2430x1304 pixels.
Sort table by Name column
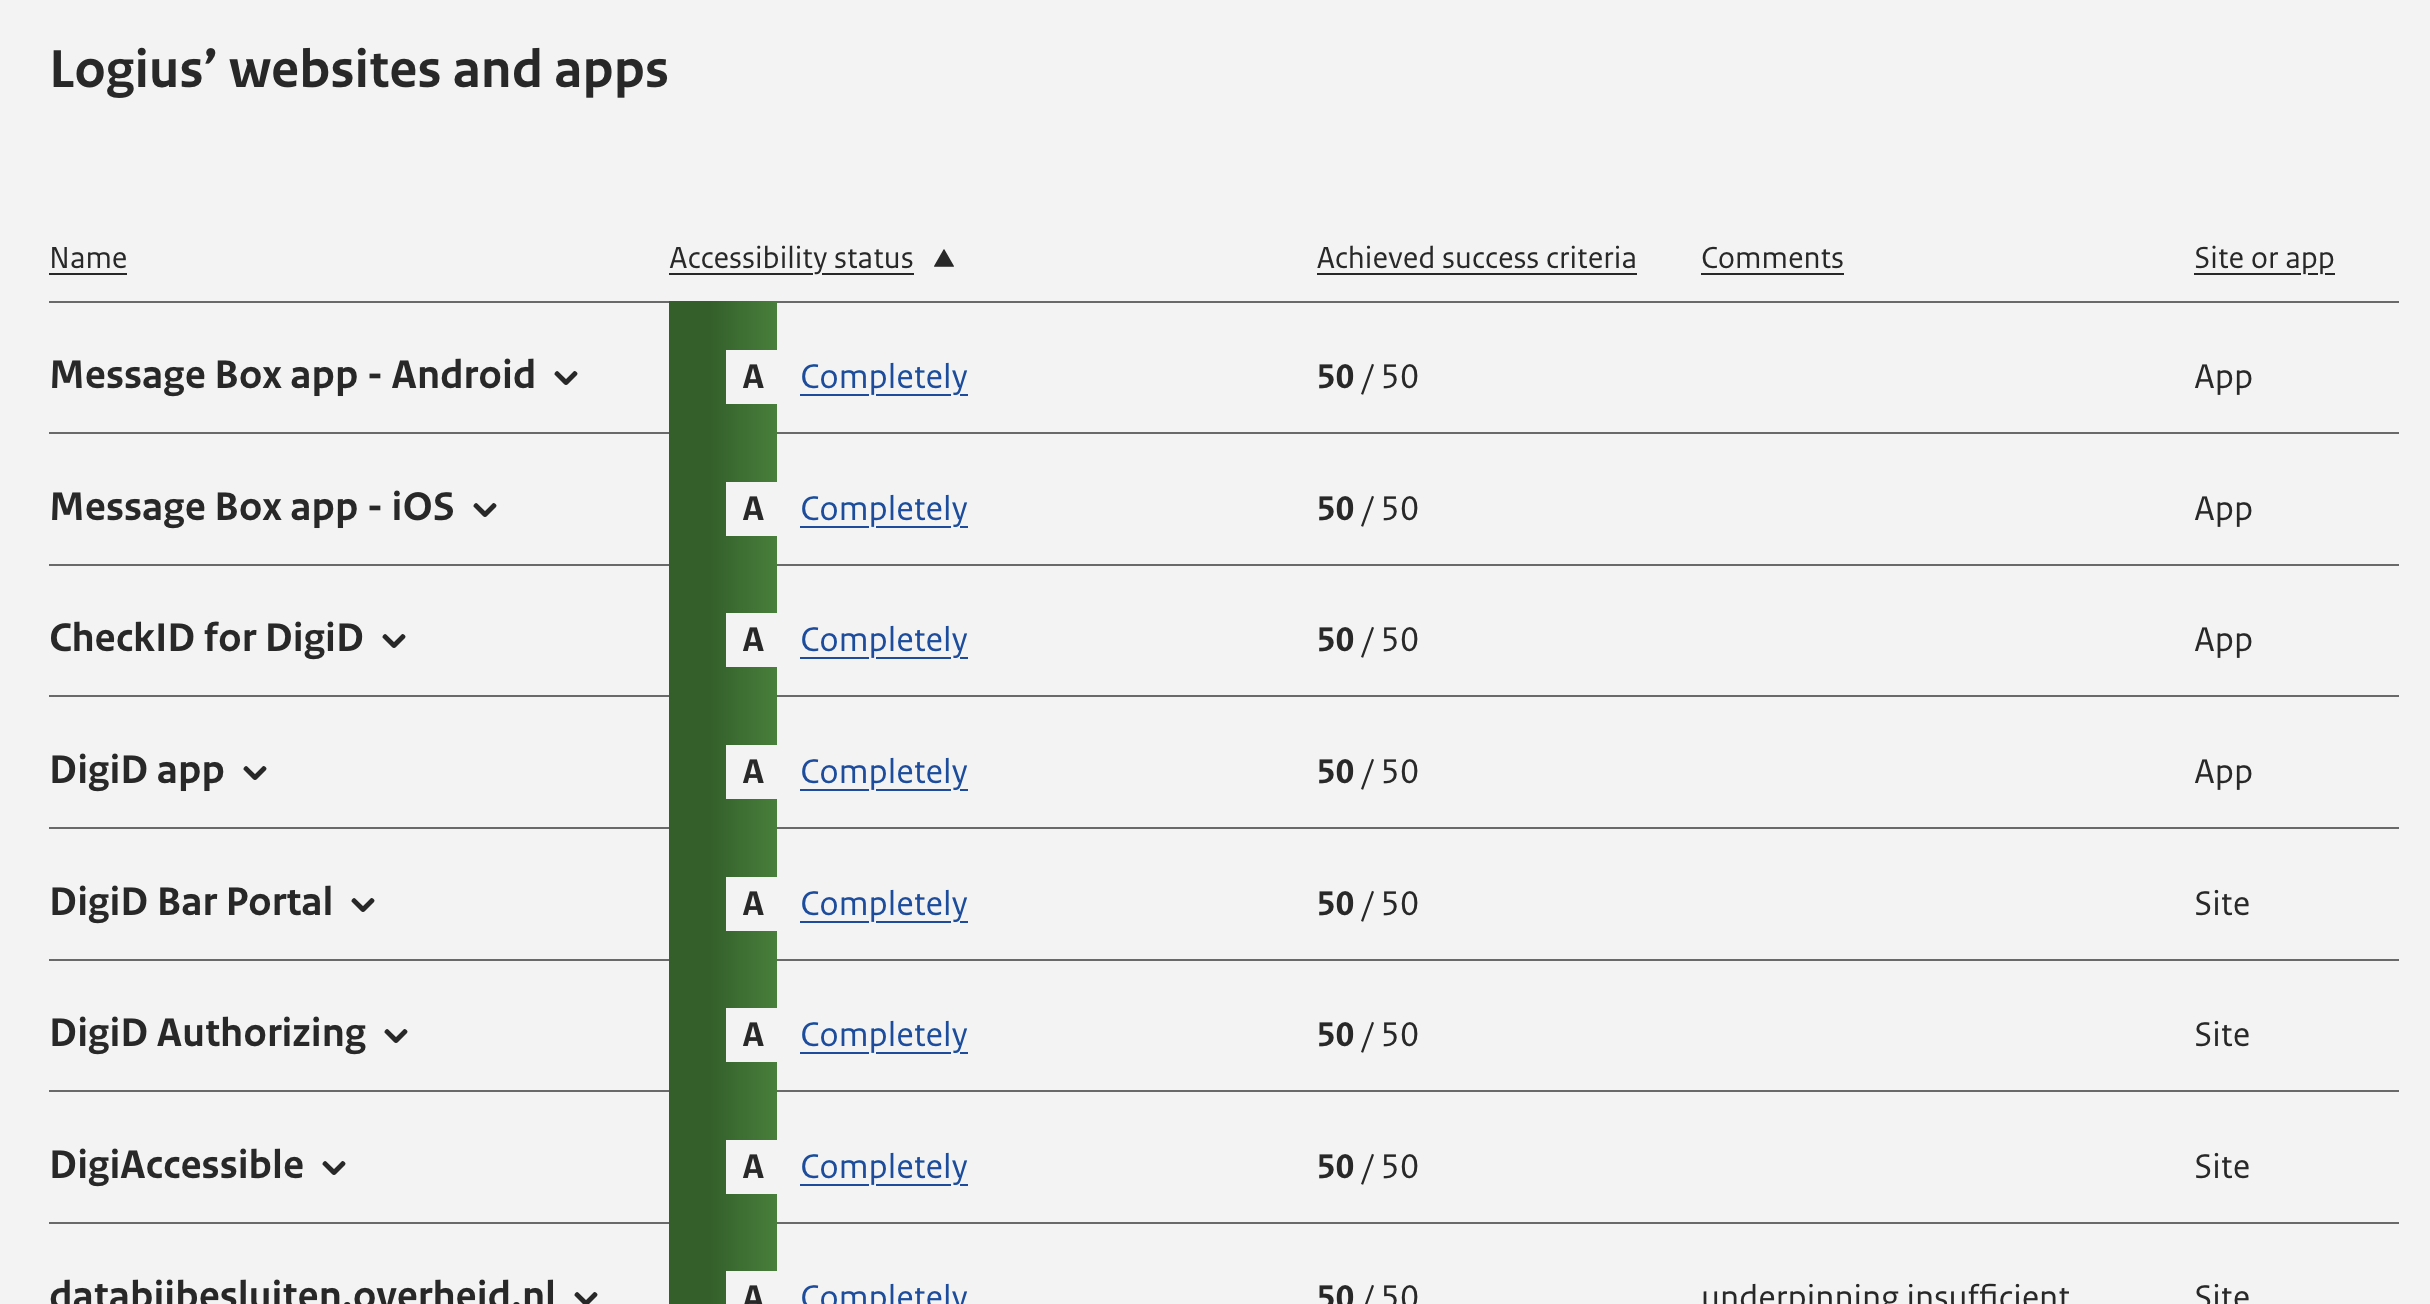88,258
